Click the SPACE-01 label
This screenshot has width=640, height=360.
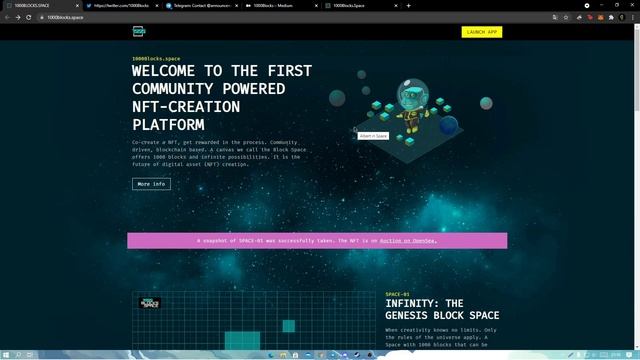click(397, 294)
